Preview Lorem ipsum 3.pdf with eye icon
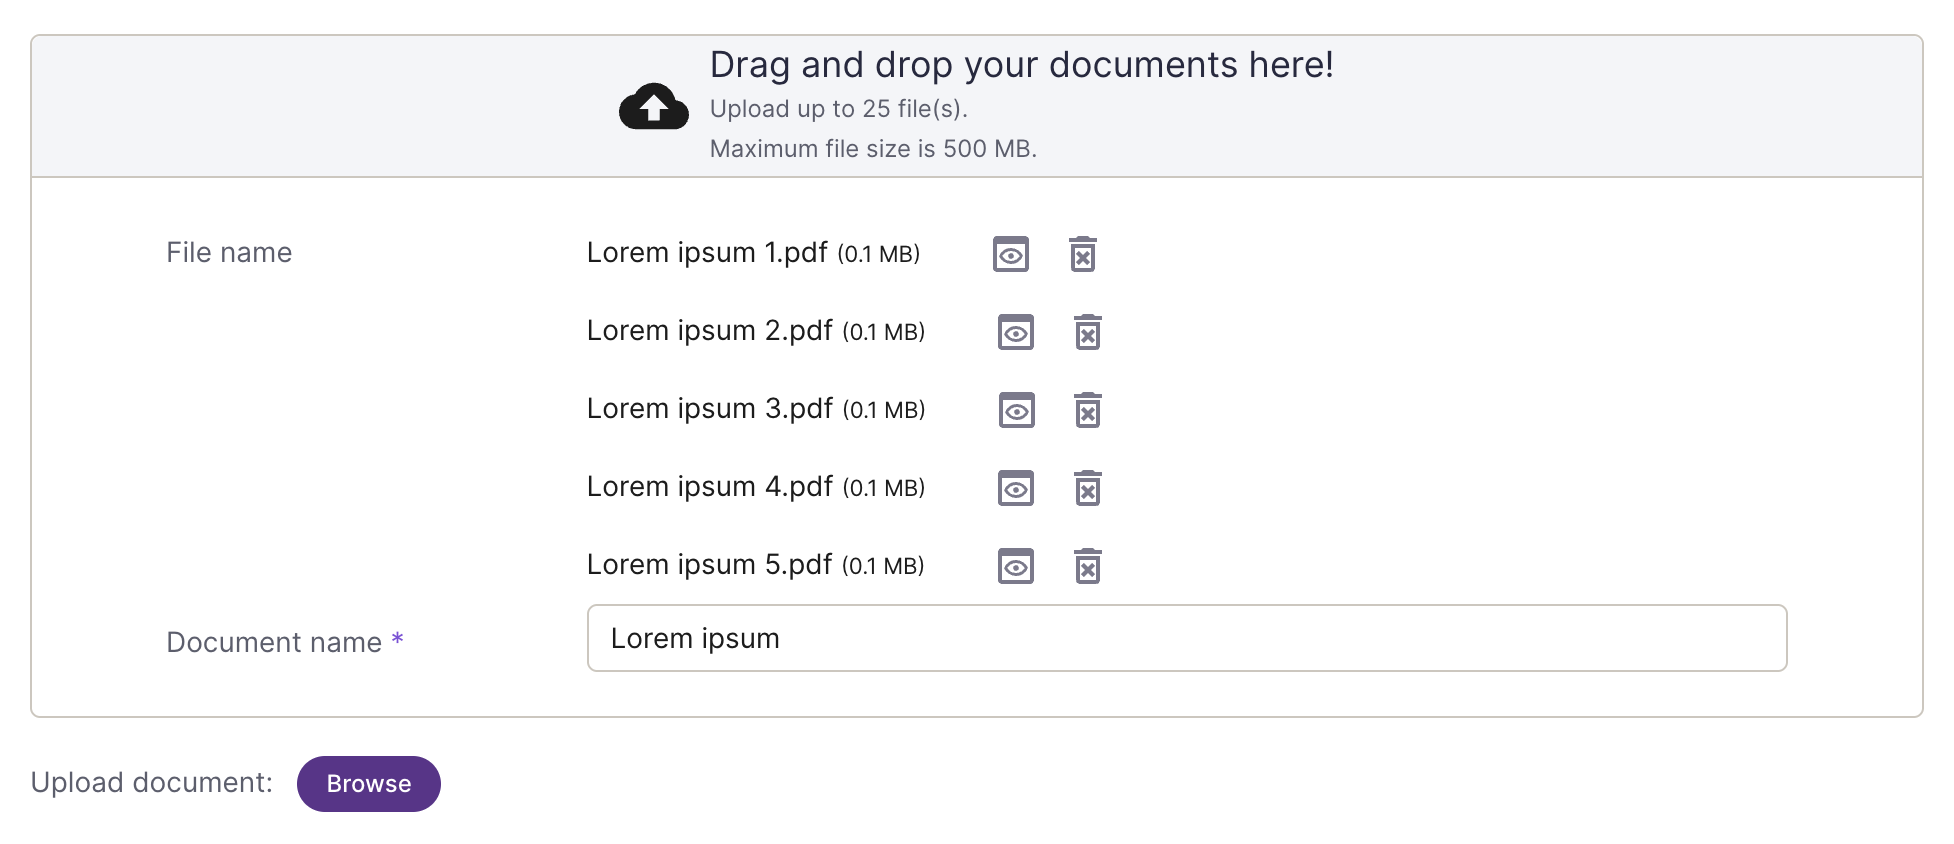 coord(1017,410)
